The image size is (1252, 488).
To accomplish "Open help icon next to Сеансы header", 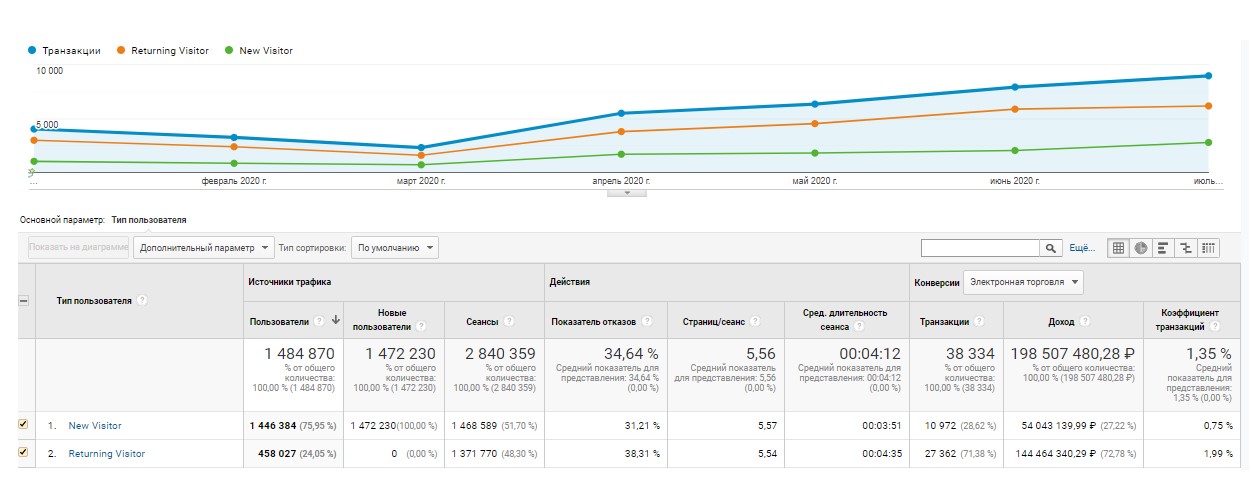I will tap(509, 321).
